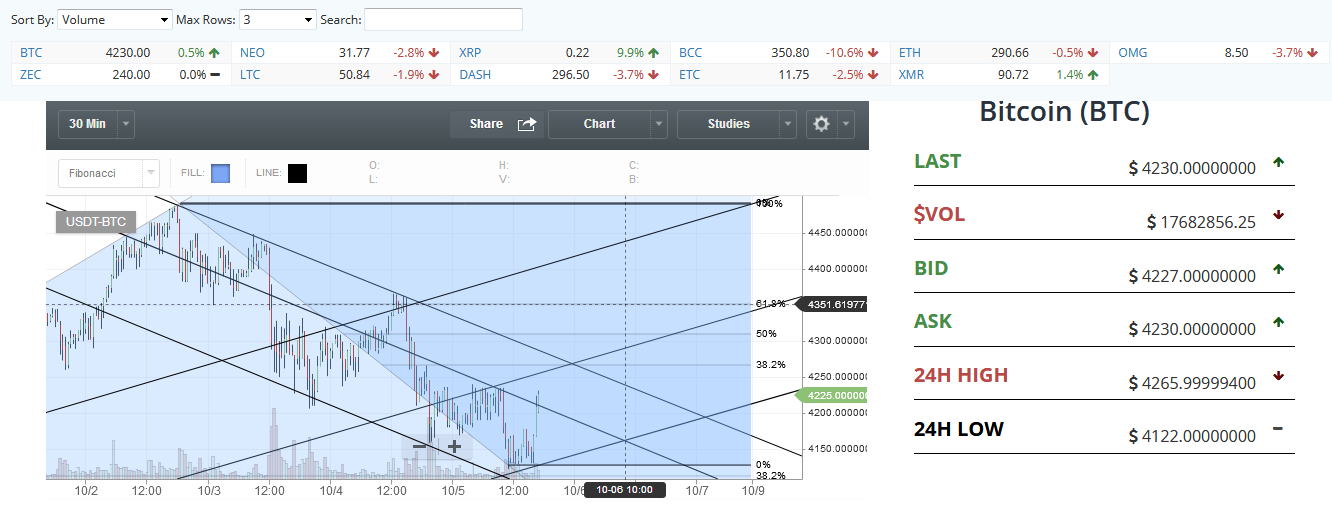Viewport: 1332px width, 510px height.
Task: Select the XRP ticker link
Action: (x=471, y=53)
